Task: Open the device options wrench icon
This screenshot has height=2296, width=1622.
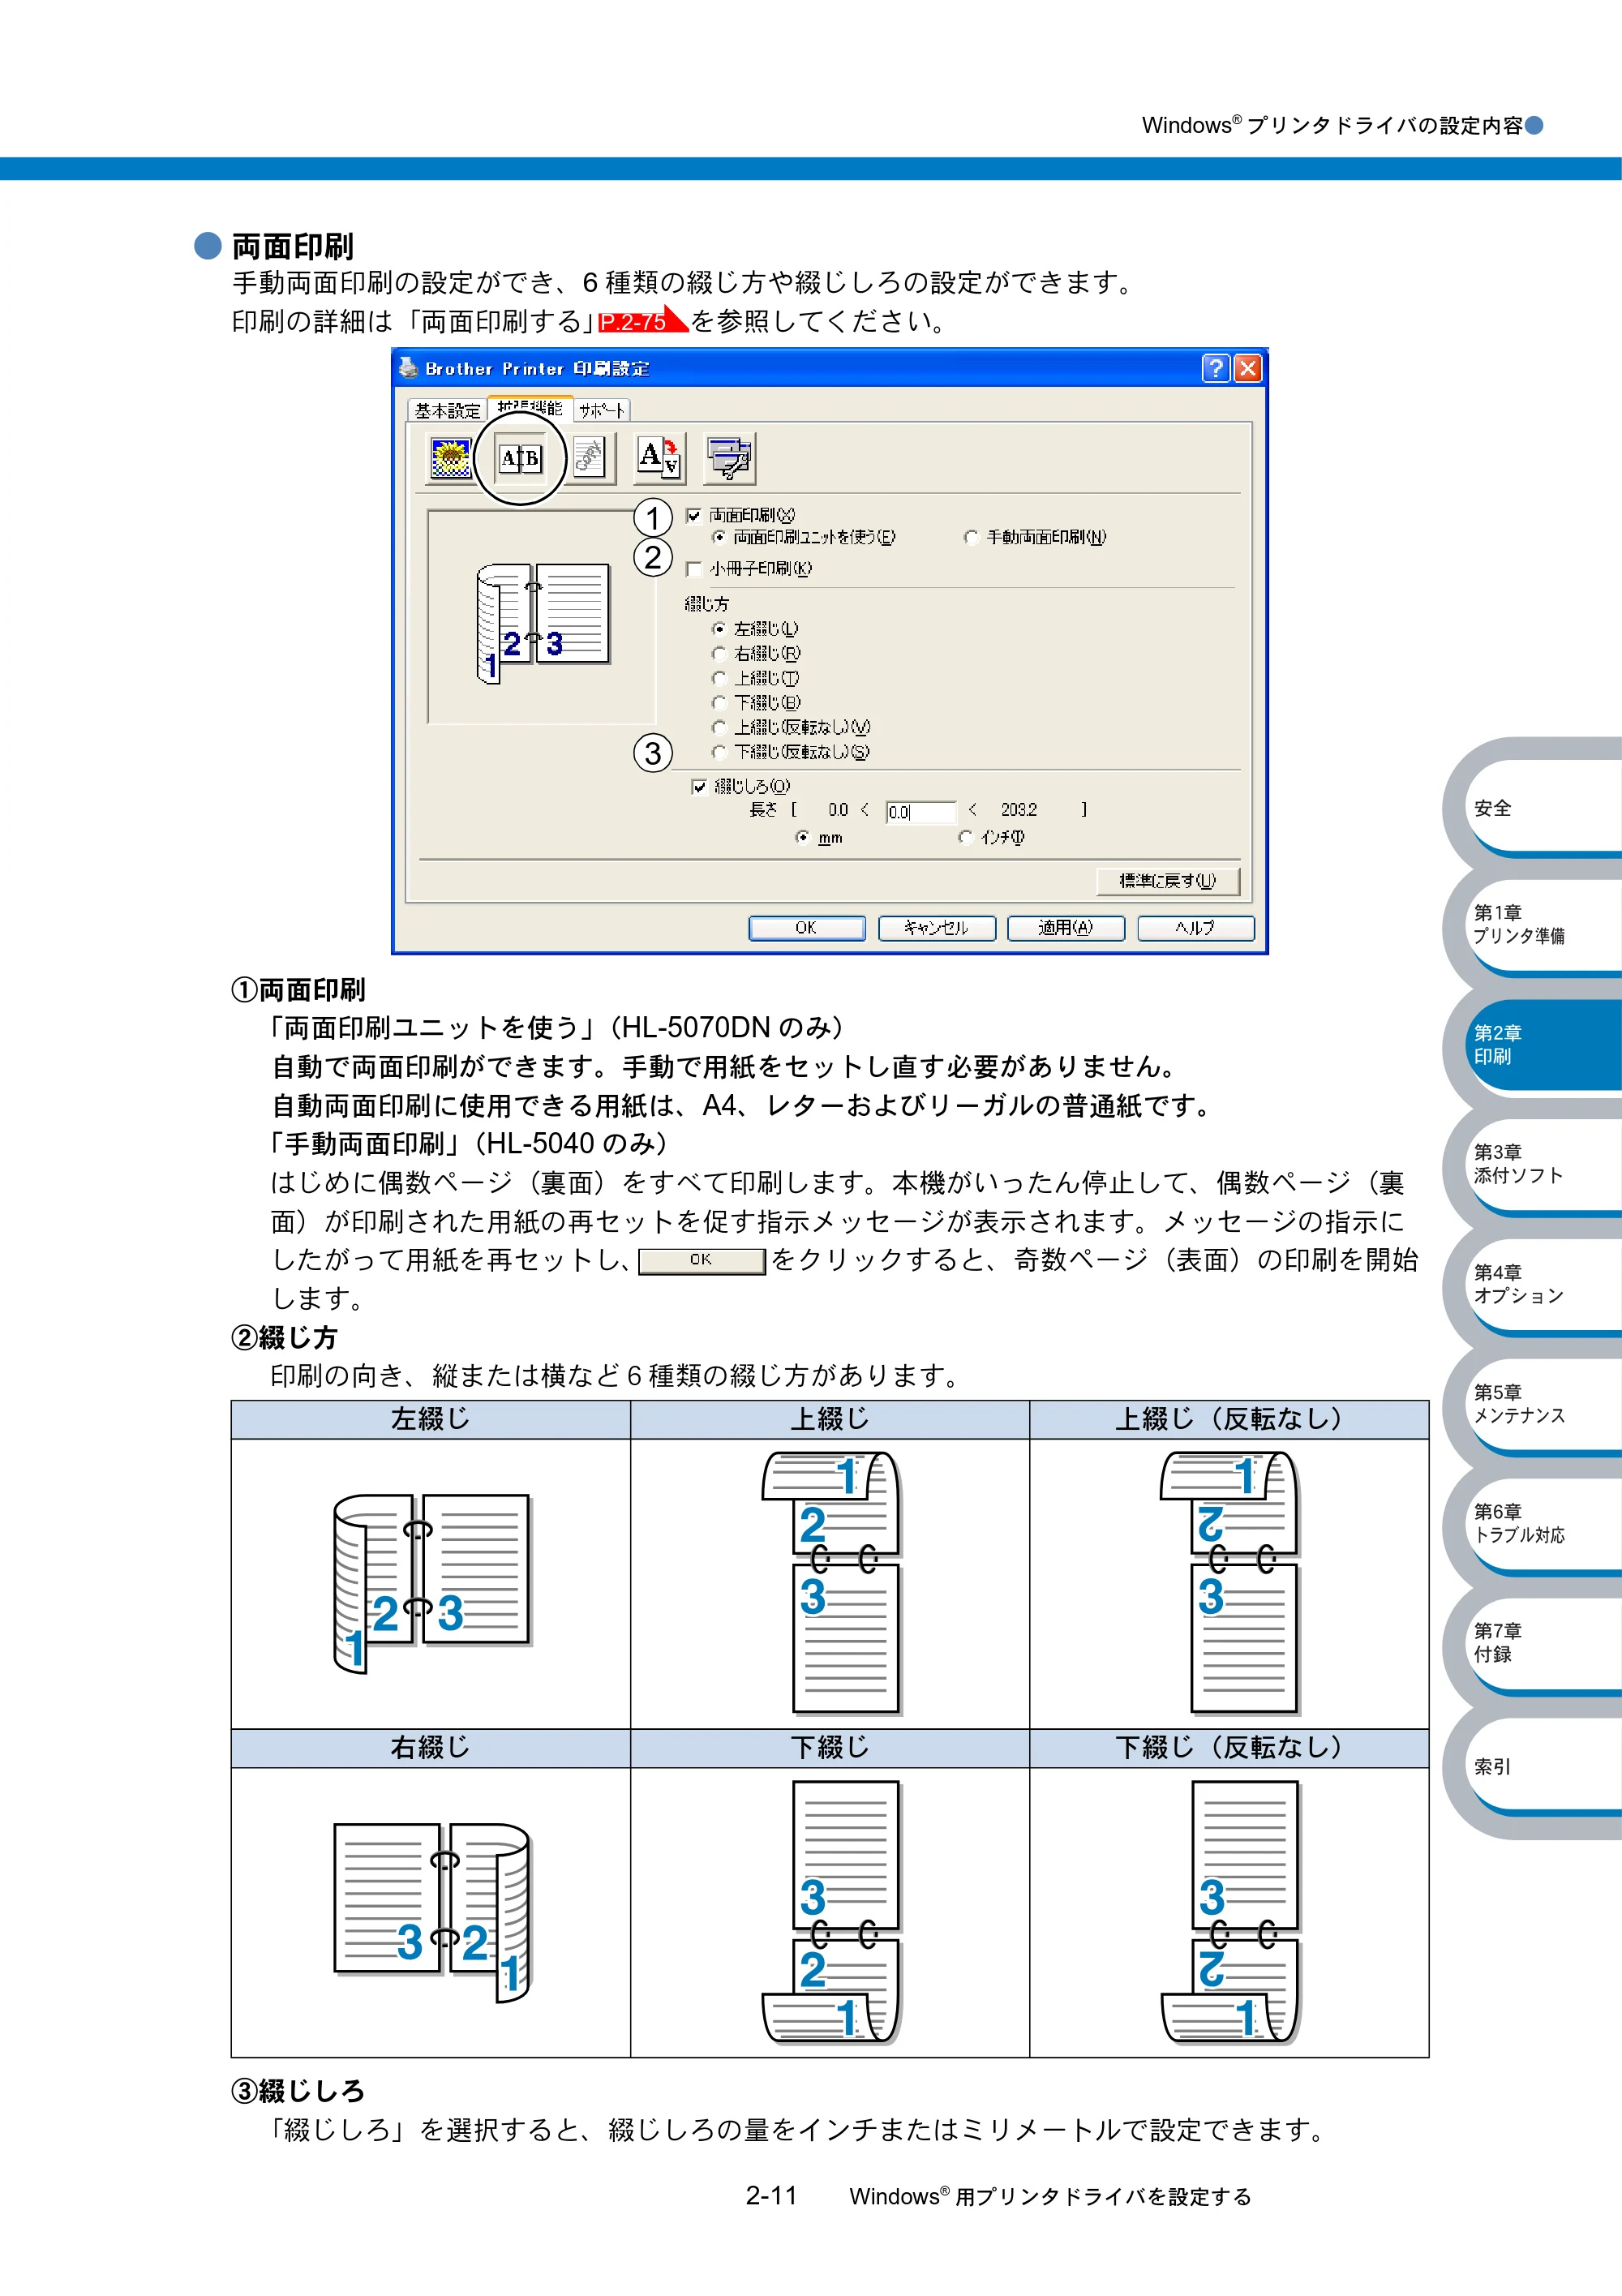Action: [x=730, y=458]
